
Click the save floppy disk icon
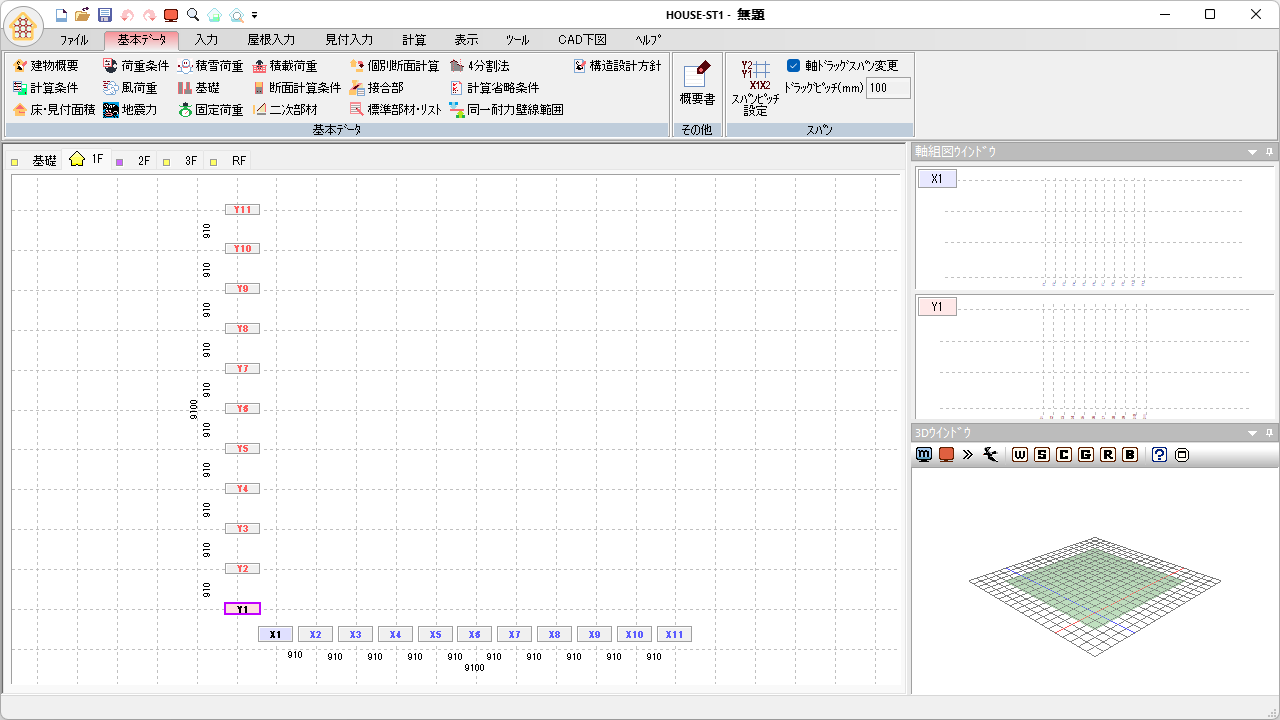pyautogui.click(x=104, y=15)
